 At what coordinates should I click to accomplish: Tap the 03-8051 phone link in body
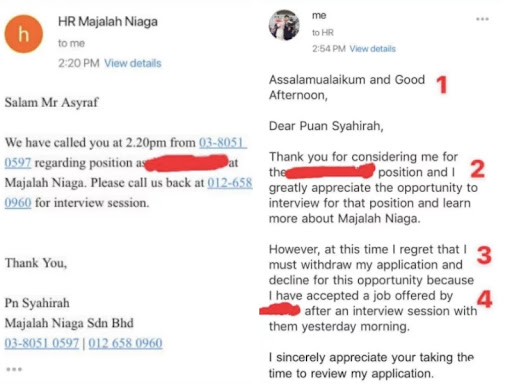(x=223, y=143)
